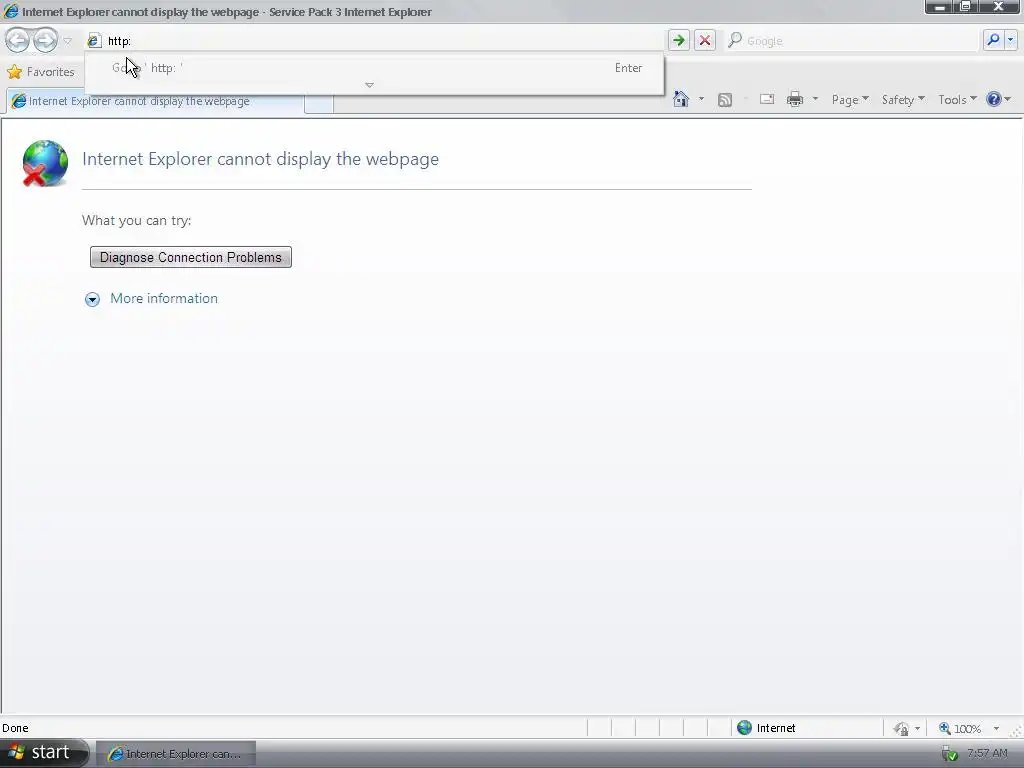Open Favorites with the star button
Image resolution: width=1024 pixels, height=768 pixels.
tap(40, 72)
